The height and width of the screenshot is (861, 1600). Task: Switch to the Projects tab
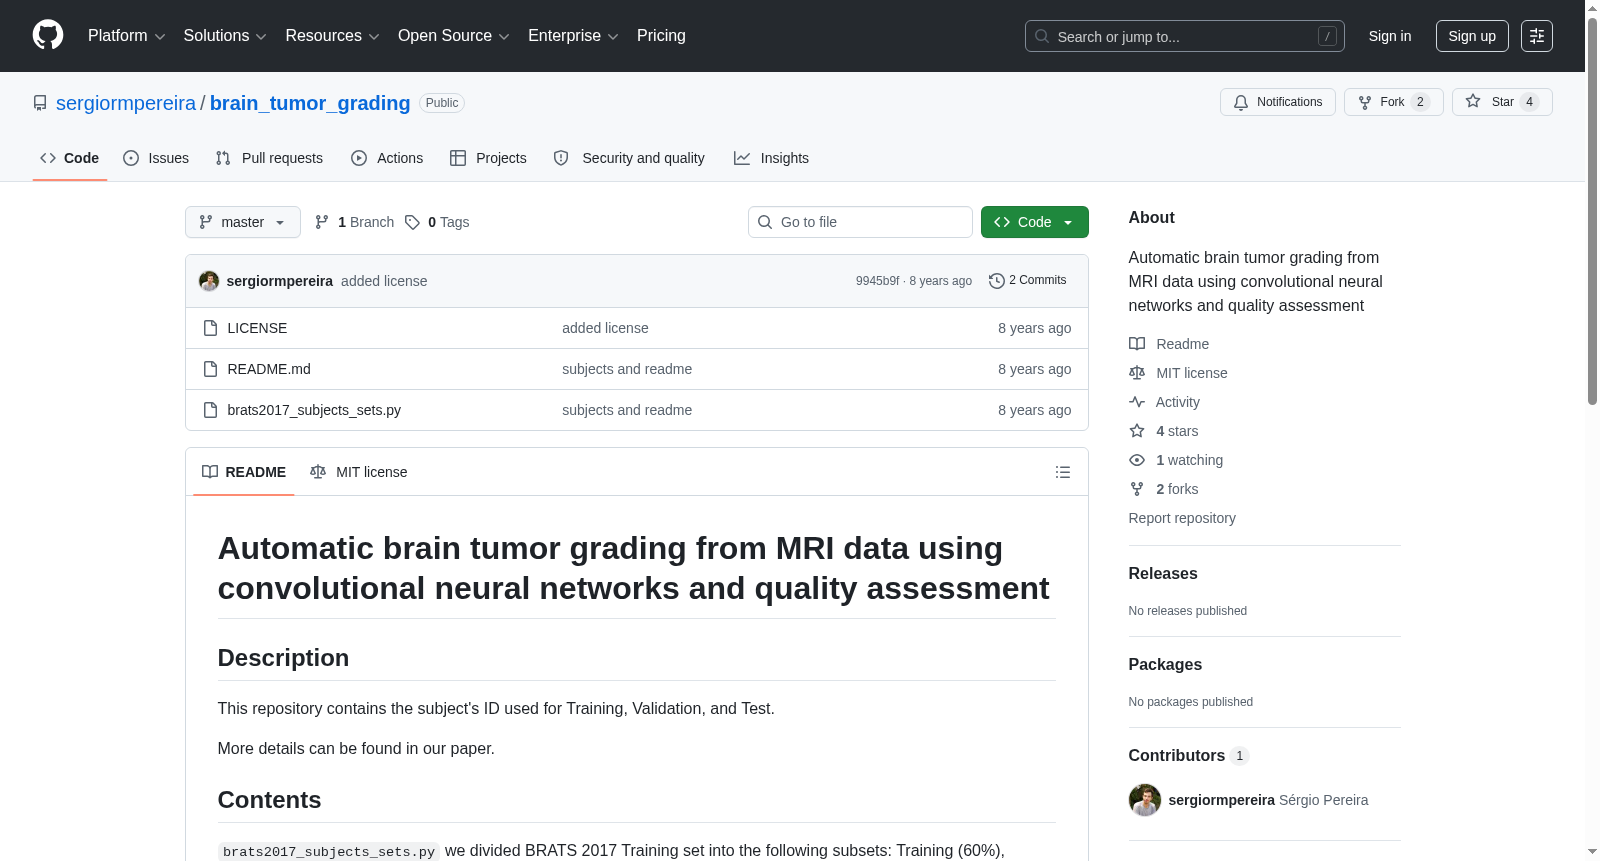[488, 158]
